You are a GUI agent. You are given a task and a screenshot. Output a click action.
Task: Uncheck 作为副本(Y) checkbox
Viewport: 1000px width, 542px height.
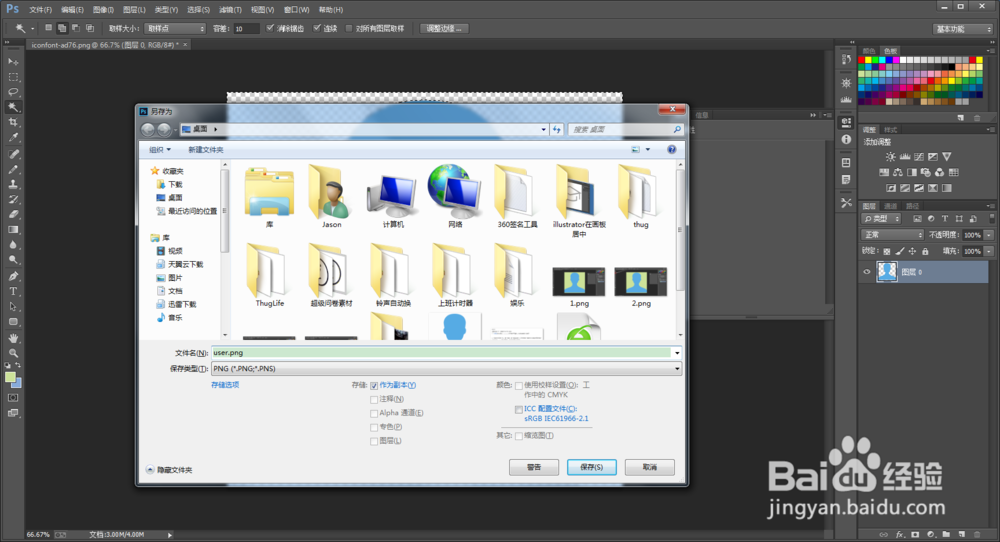374,386
